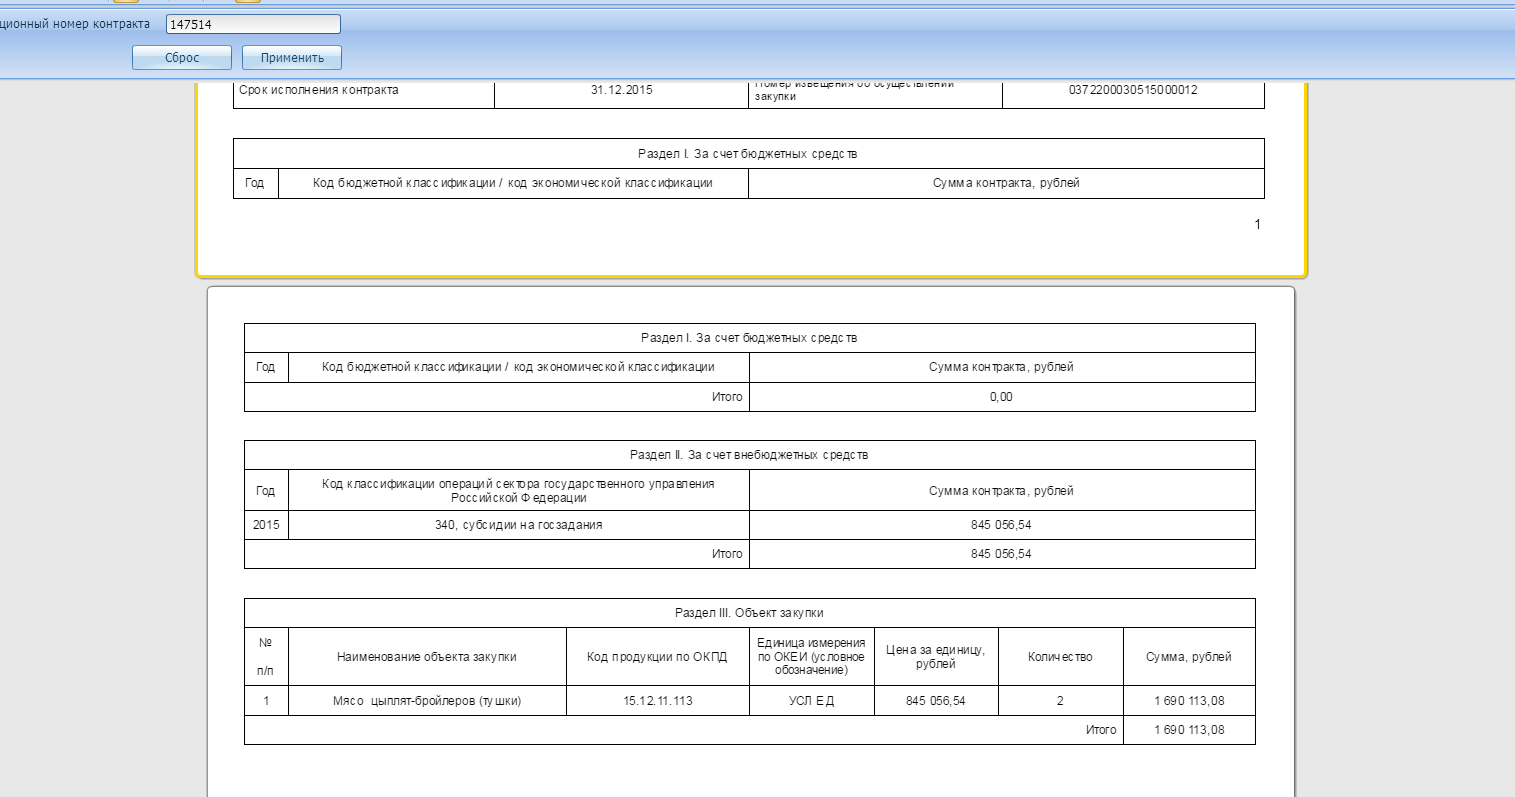The height and width of the screenshot is (797, 1515).
Task: Click the contract number input field containing 147514
Action: [x=253, y=24]
